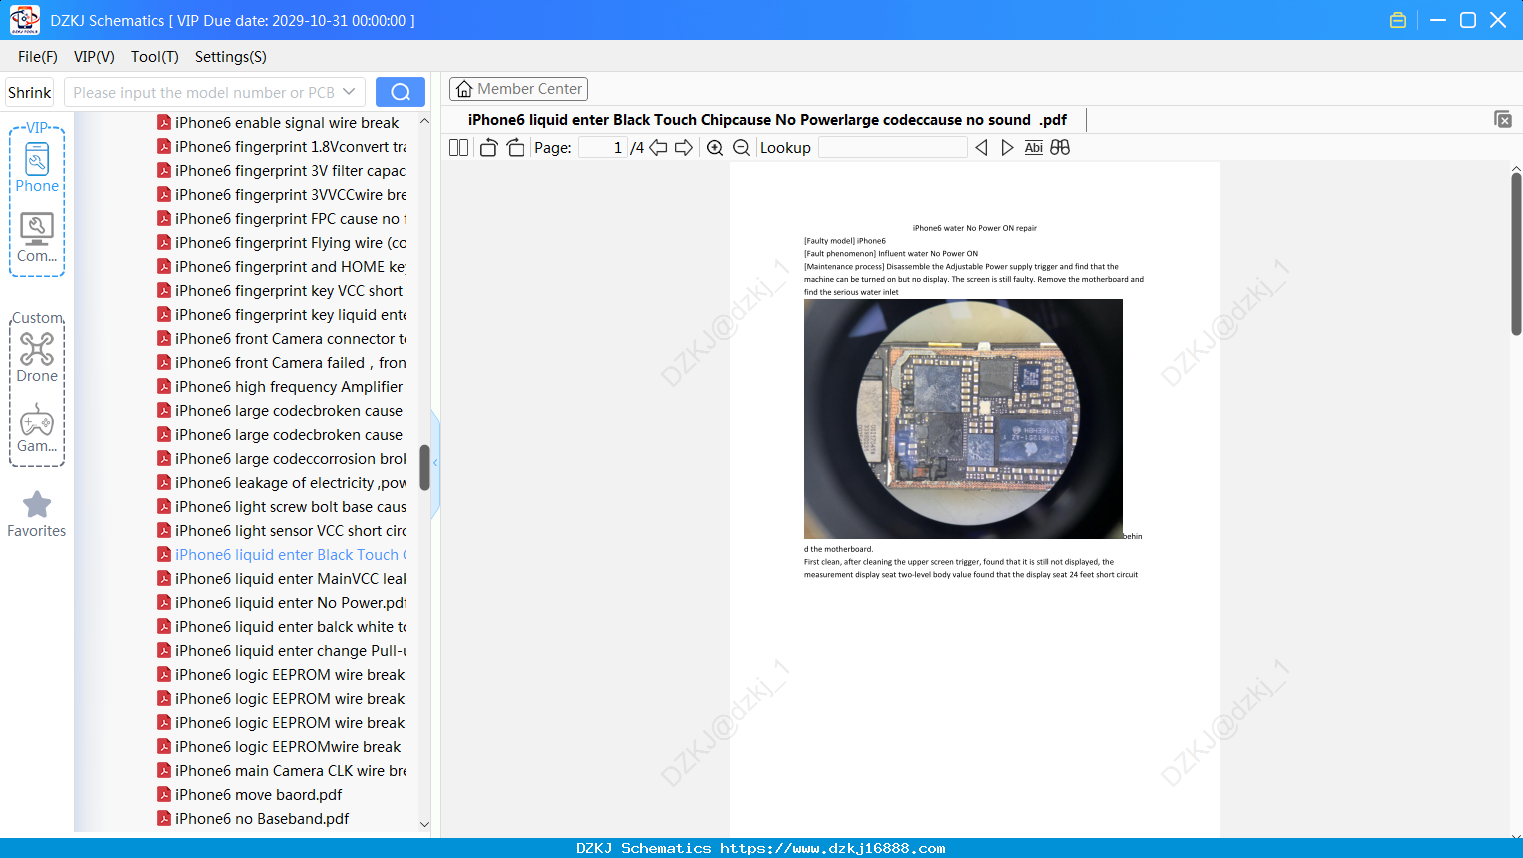Click PDF icon of iPhone6 no Baseband.pdf
1523x858 pixels.
[164, 819]
